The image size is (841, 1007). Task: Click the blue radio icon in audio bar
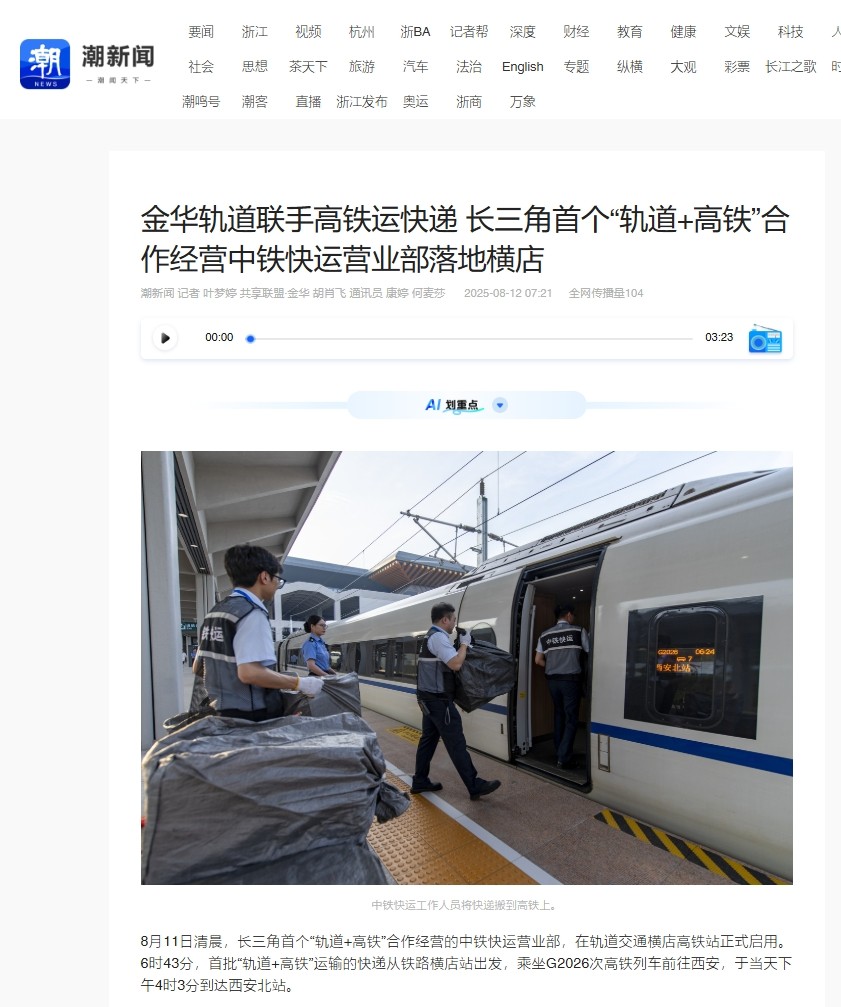point(765,338)
